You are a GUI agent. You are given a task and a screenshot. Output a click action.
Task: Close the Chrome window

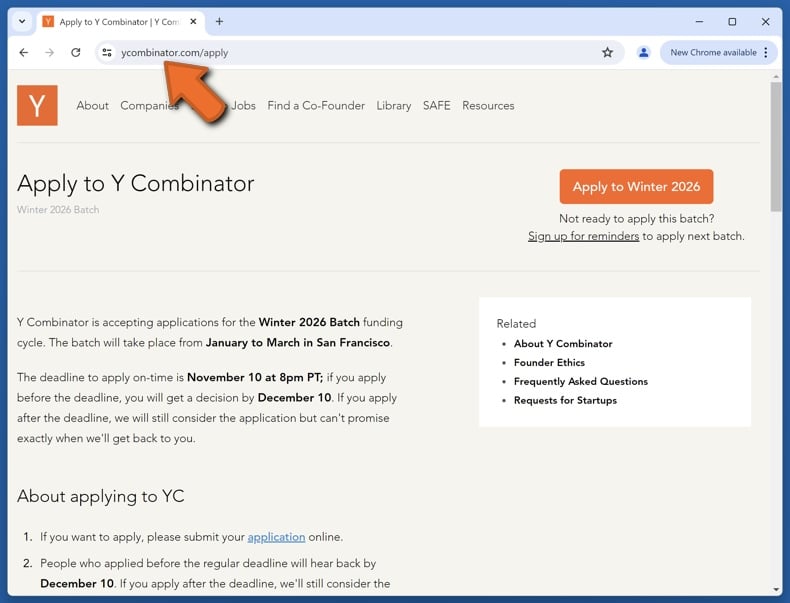(x=765, y=22)
